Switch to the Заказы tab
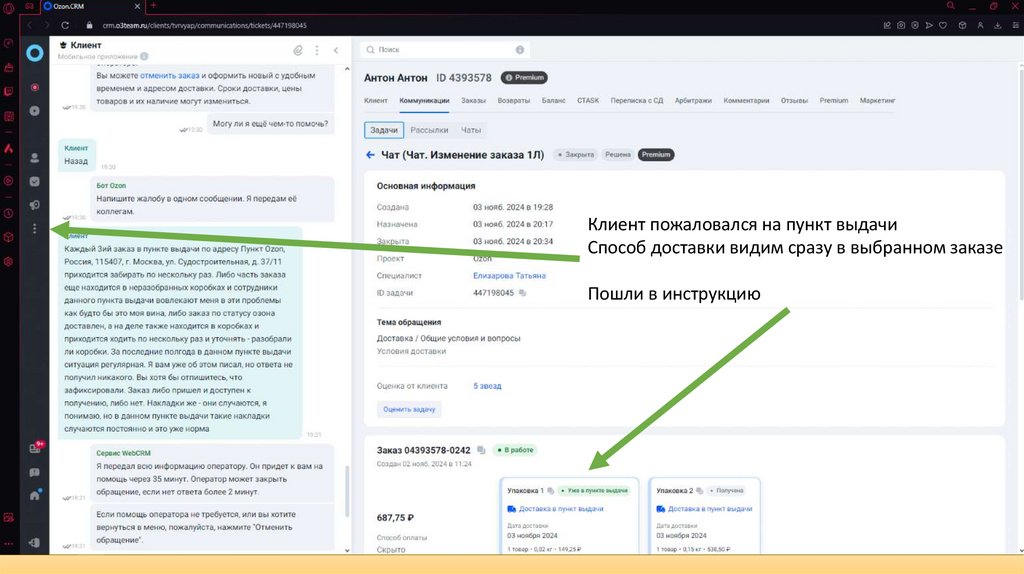Image resolution: width=1024 pixels, height=574 pixels. tap(473, 101)
